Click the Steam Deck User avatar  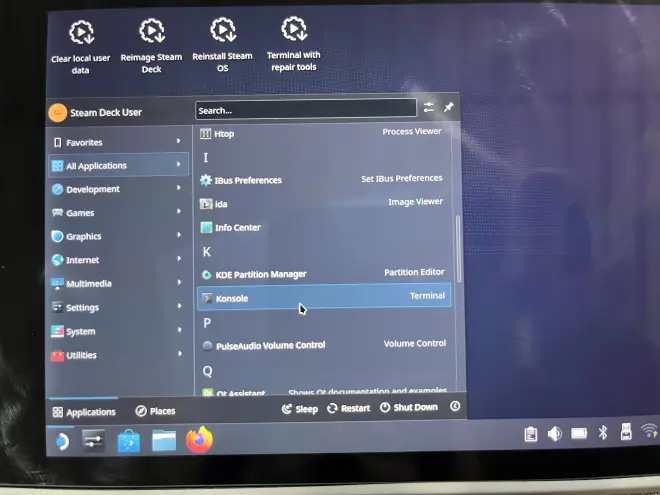[x=58, y=113]
